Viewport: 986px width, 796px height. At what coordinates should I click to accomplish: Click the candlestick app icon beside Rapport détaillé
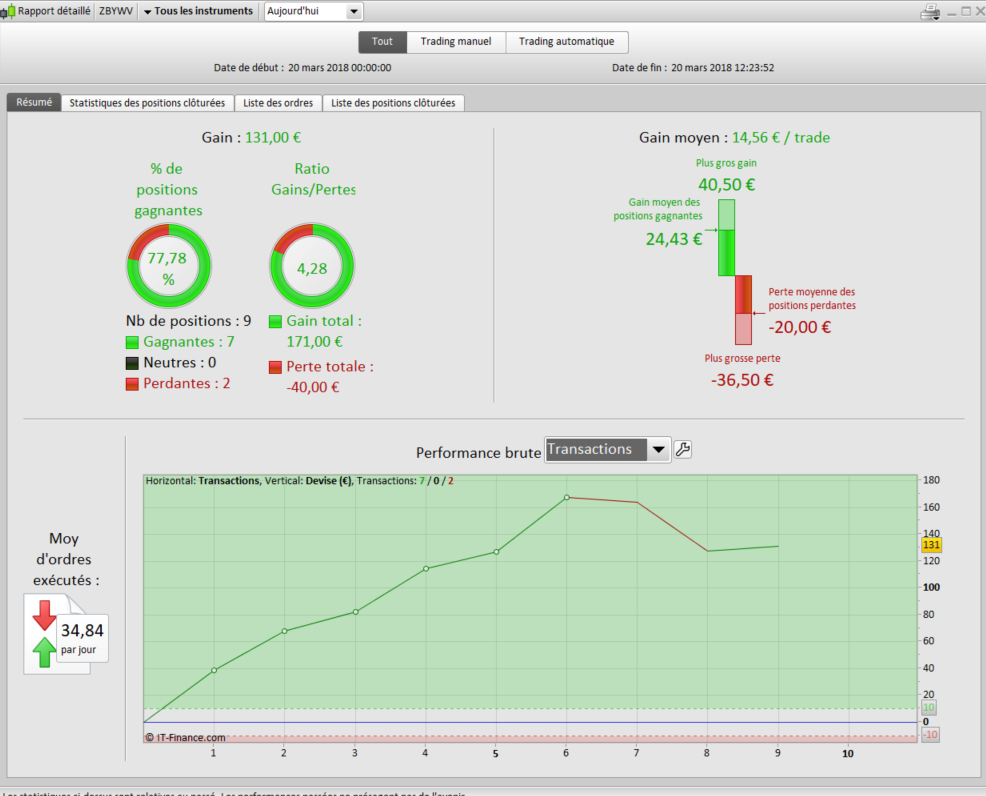tap(8, 12)
